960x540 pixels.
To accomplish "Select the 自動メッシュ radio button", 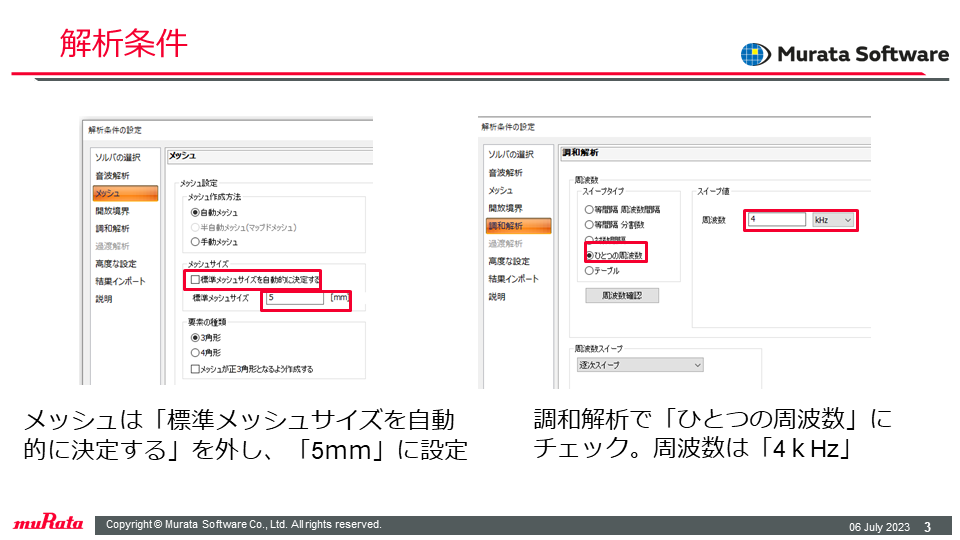I will click(195, 212).
